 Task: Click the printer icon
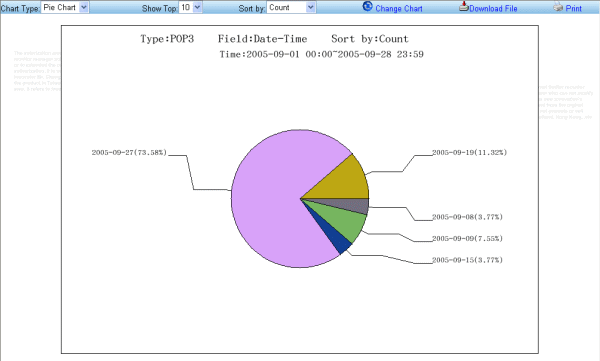click(558, 6)
